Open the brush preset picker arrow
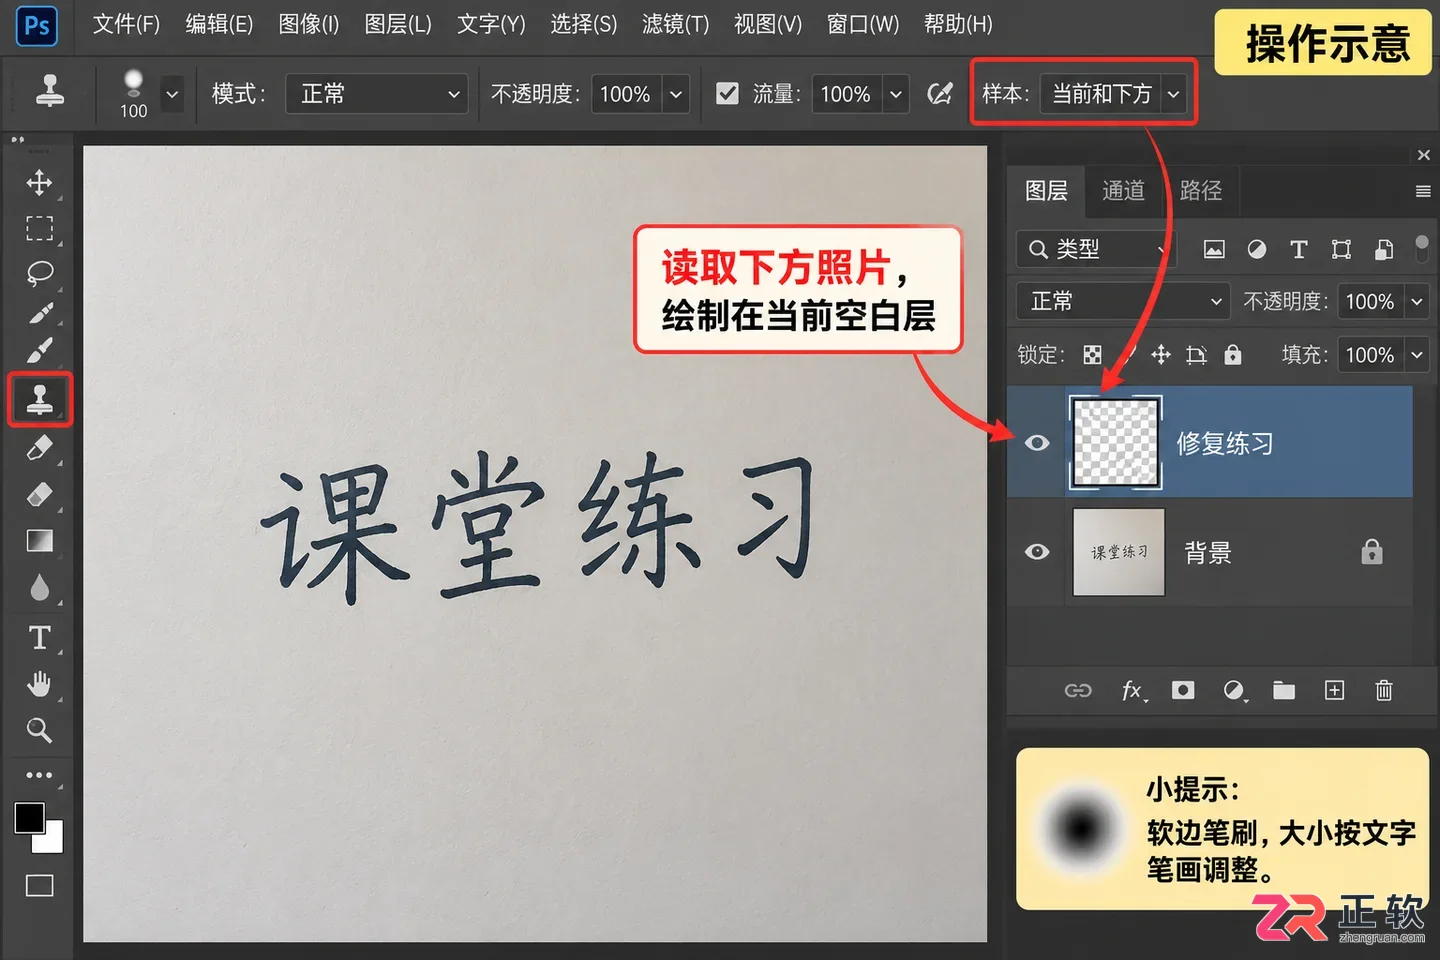This screenshot has height=960, width=1440. click(172, 94)
